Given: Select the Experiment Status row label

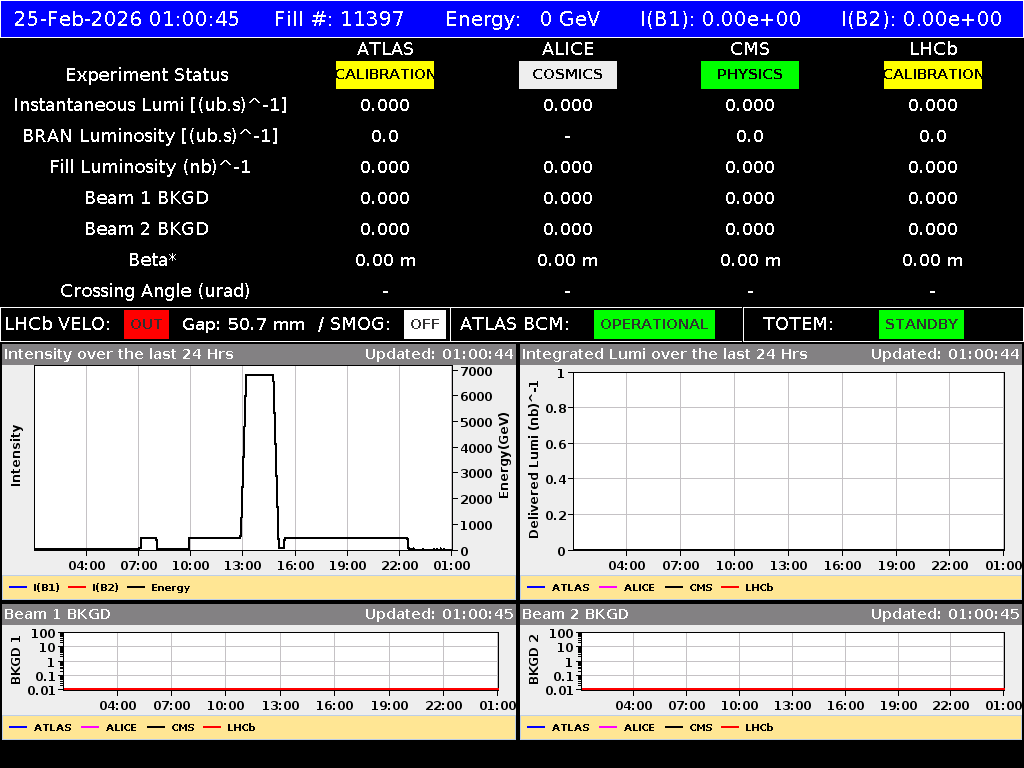Looking at the screenshot, I should pos(147,74).
